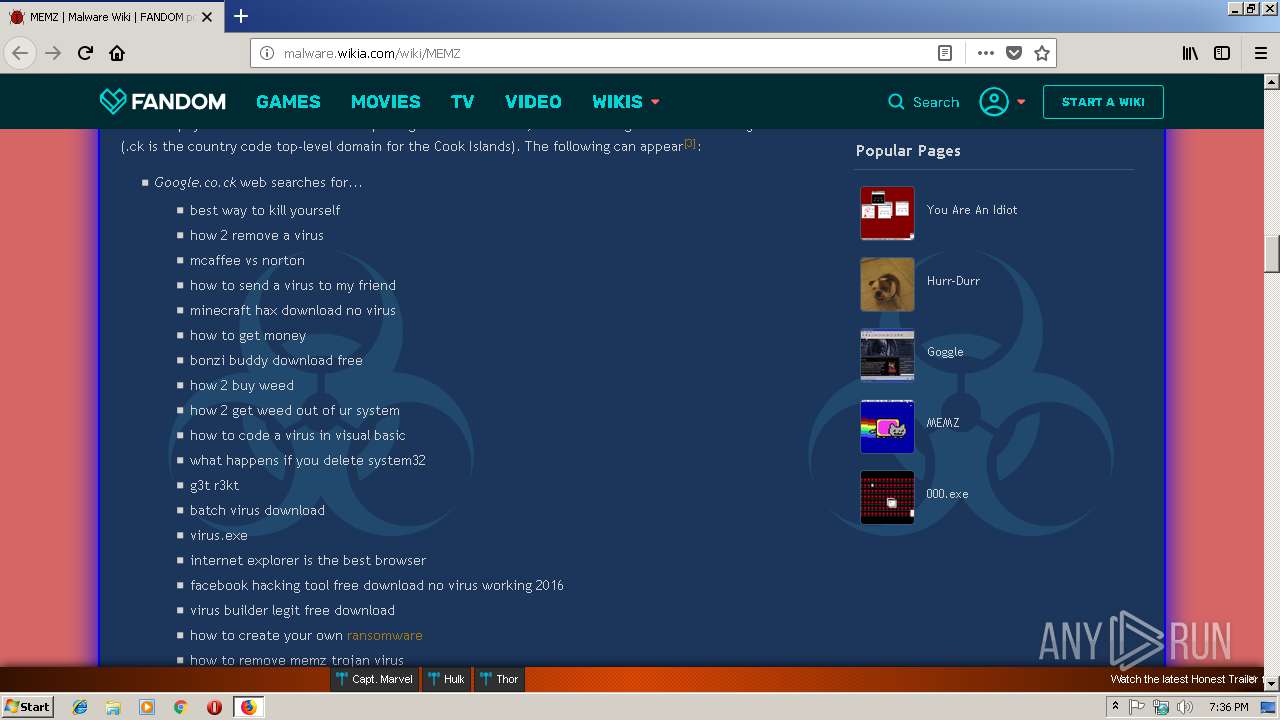Go to the Firefox Home icon
The width and height of the screenshot is (1280, 720).
coord(117,53)
